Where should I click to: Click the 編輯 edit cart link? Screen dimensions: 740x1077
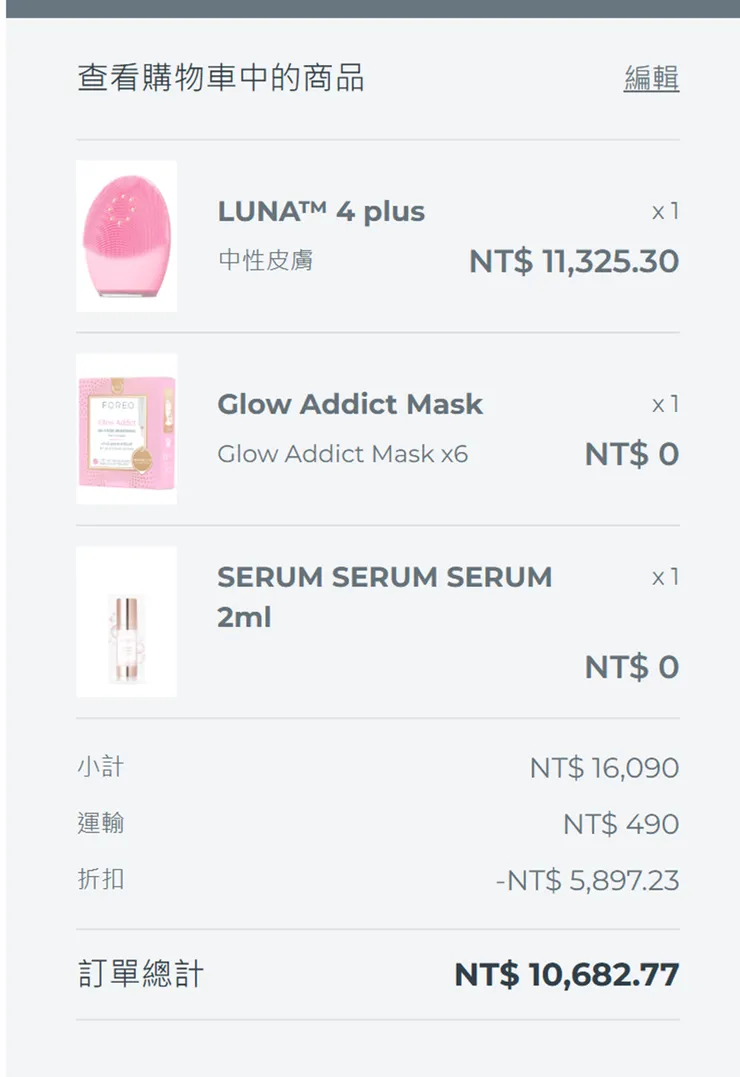[x=651, y=78]
